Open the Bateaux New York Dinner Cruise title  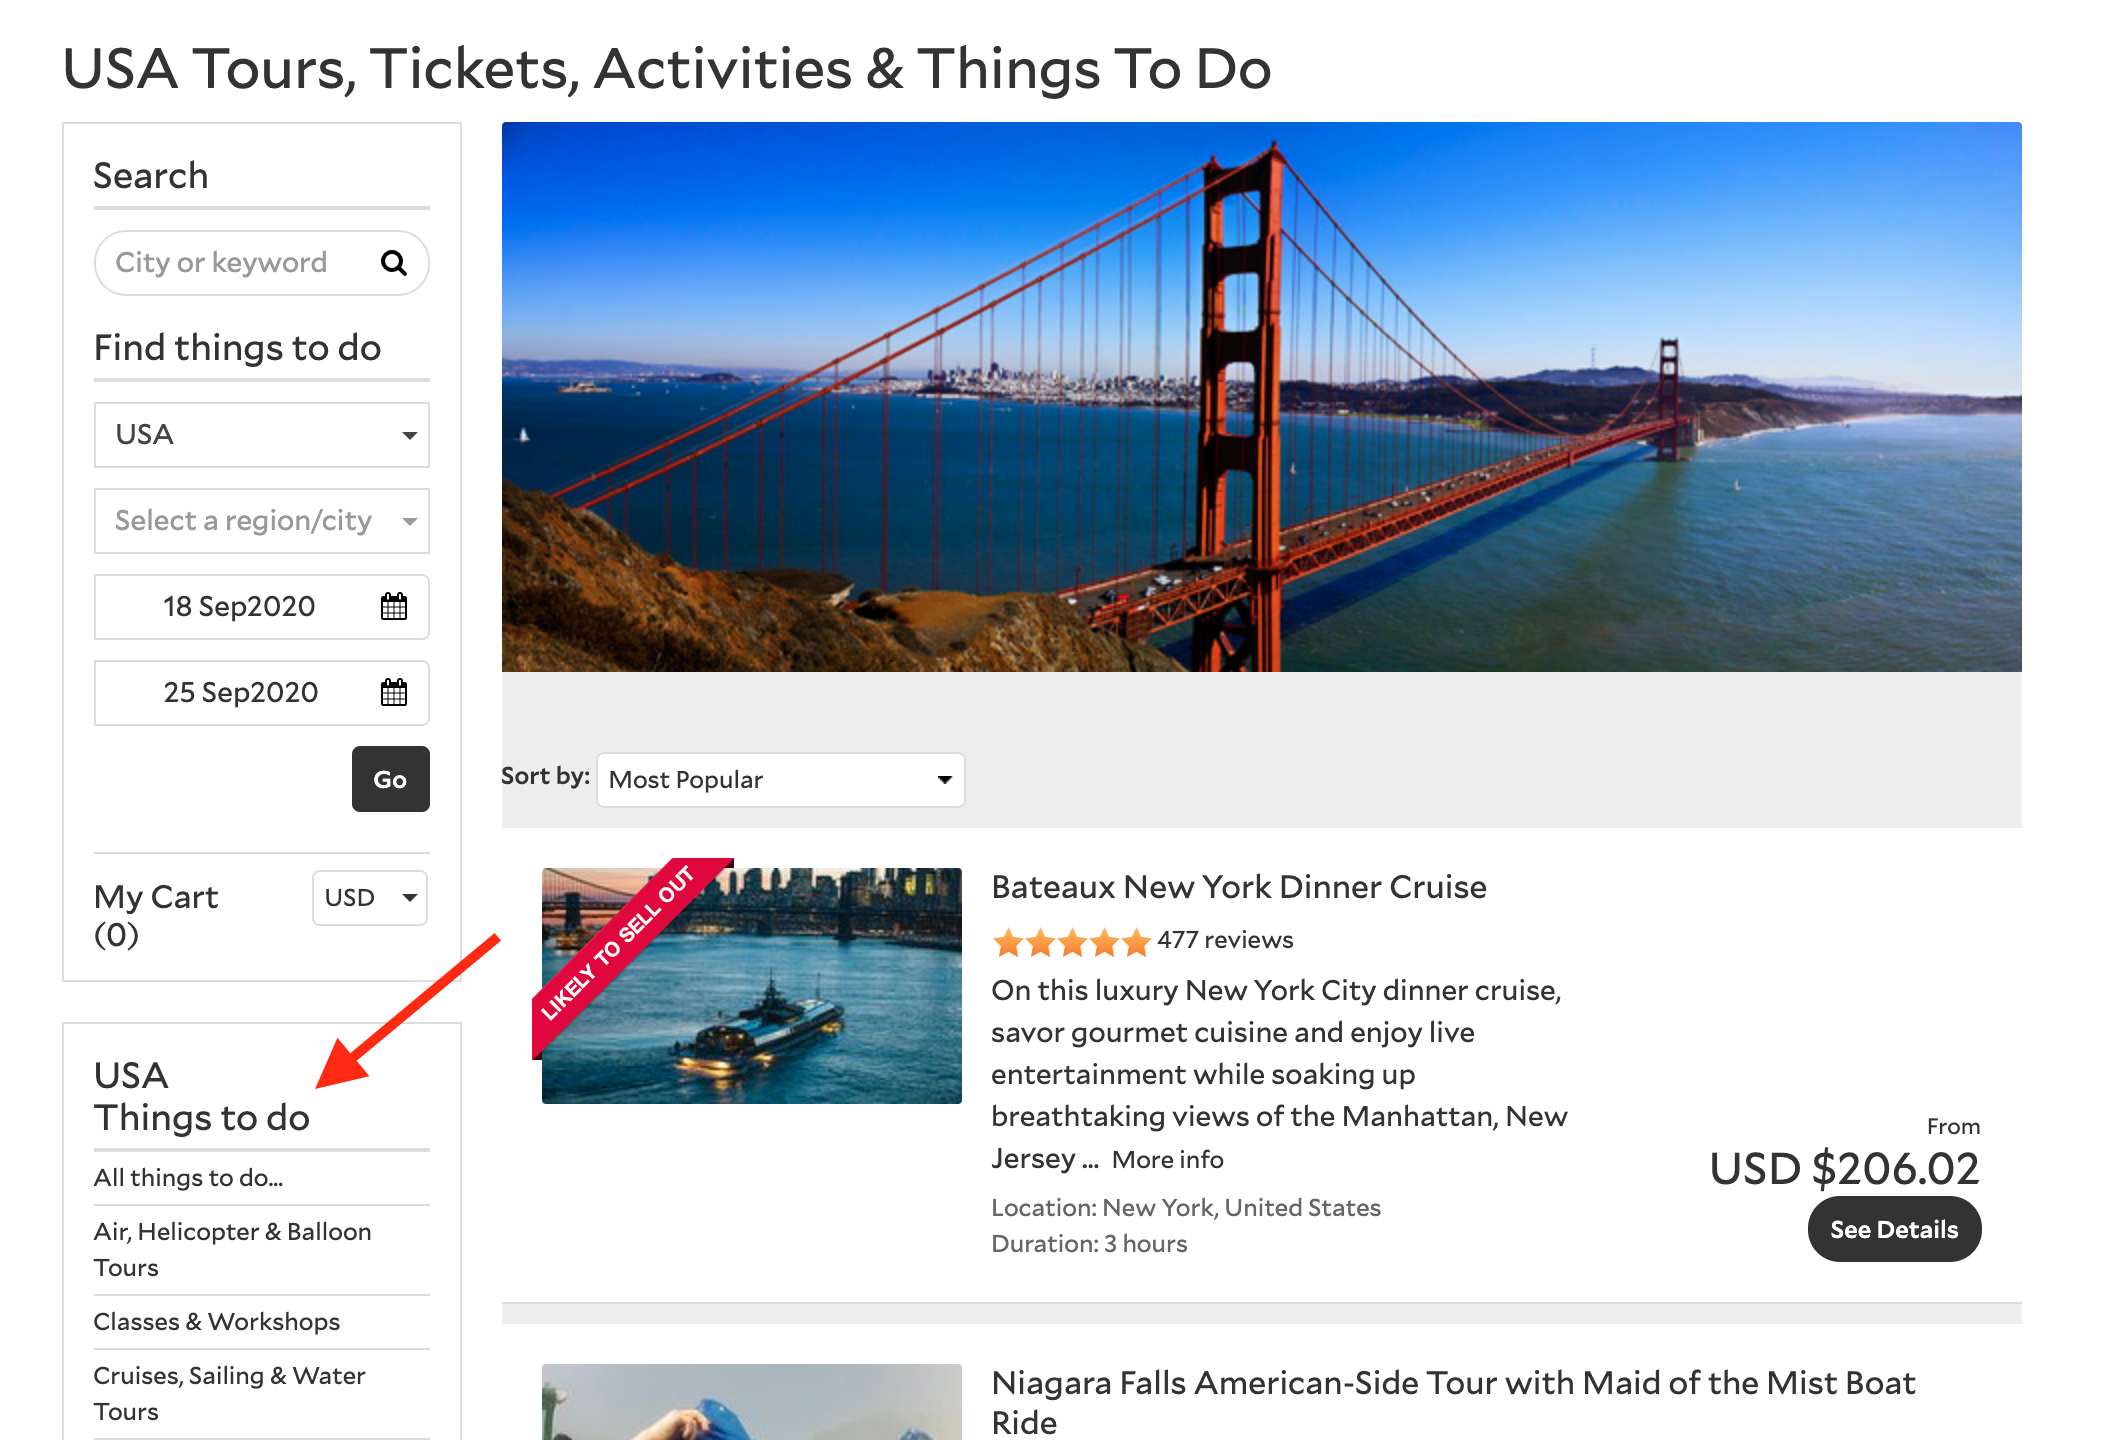pos(1239,887)
